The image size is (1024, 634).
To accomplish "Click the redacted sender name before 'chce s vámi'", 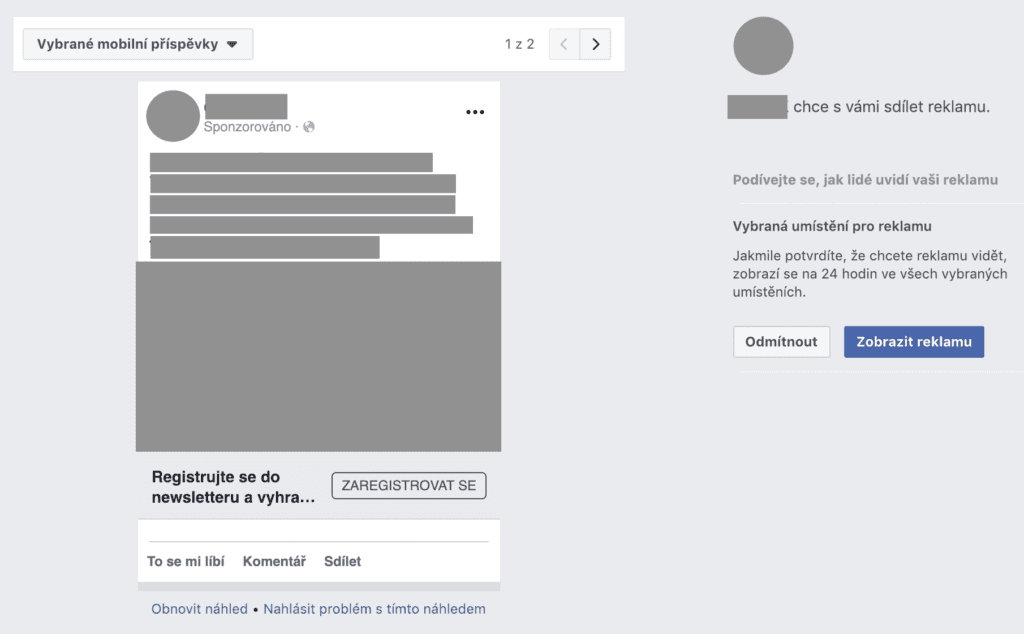I will tap(757, 106).
